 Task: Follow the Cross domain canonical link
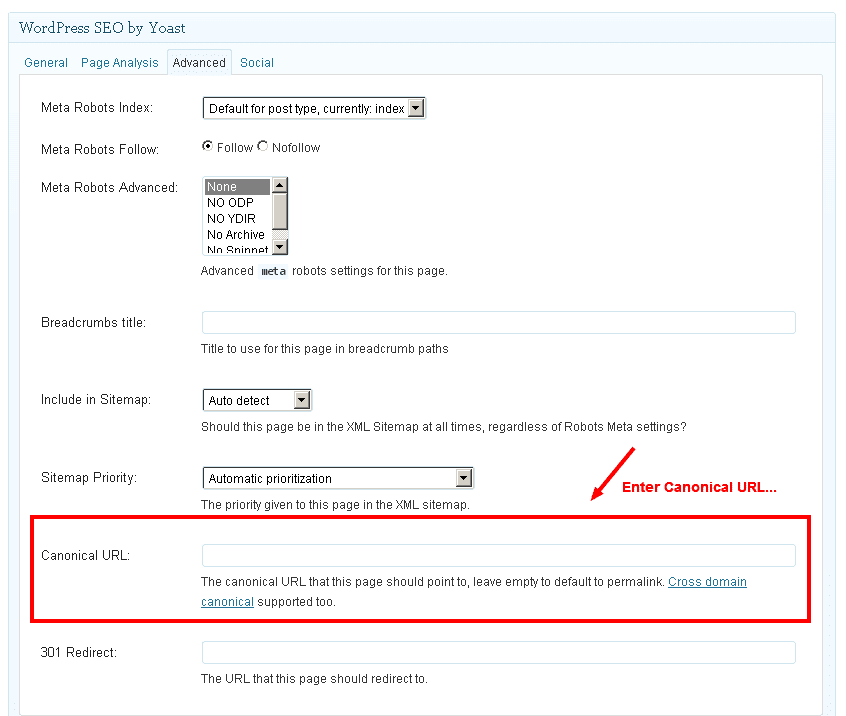[707, 582]
